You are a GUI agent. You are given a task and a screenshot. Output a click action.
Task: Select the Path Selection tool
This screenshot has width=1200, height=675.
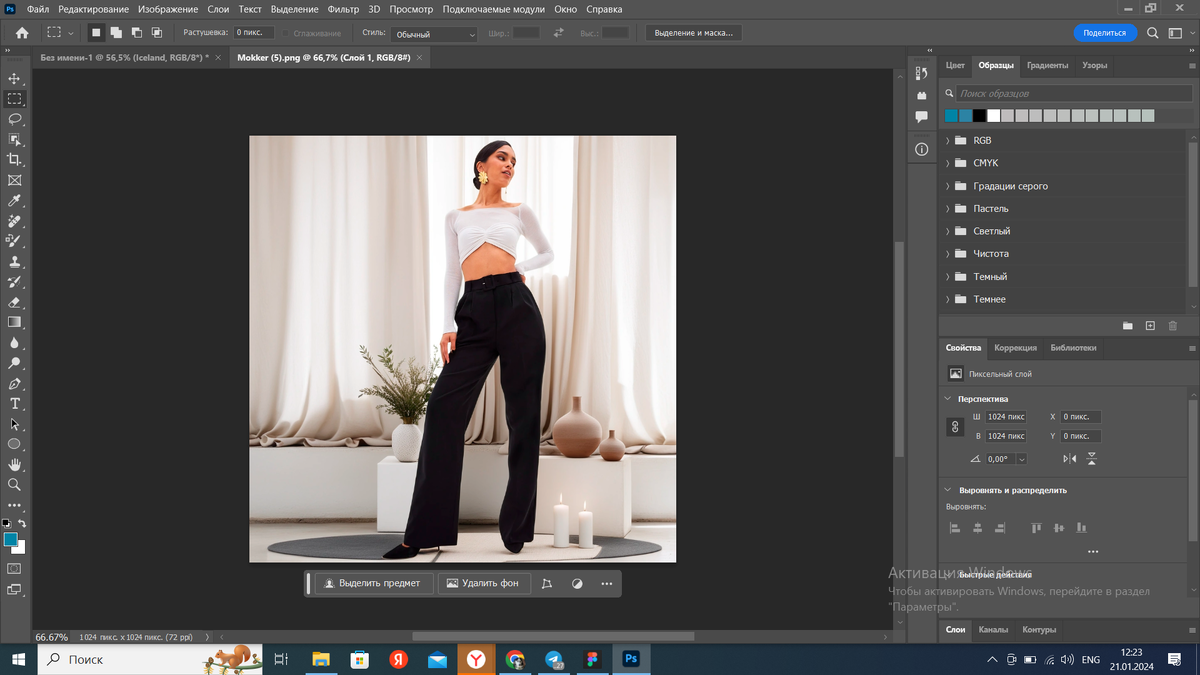(x=14, y=424)
